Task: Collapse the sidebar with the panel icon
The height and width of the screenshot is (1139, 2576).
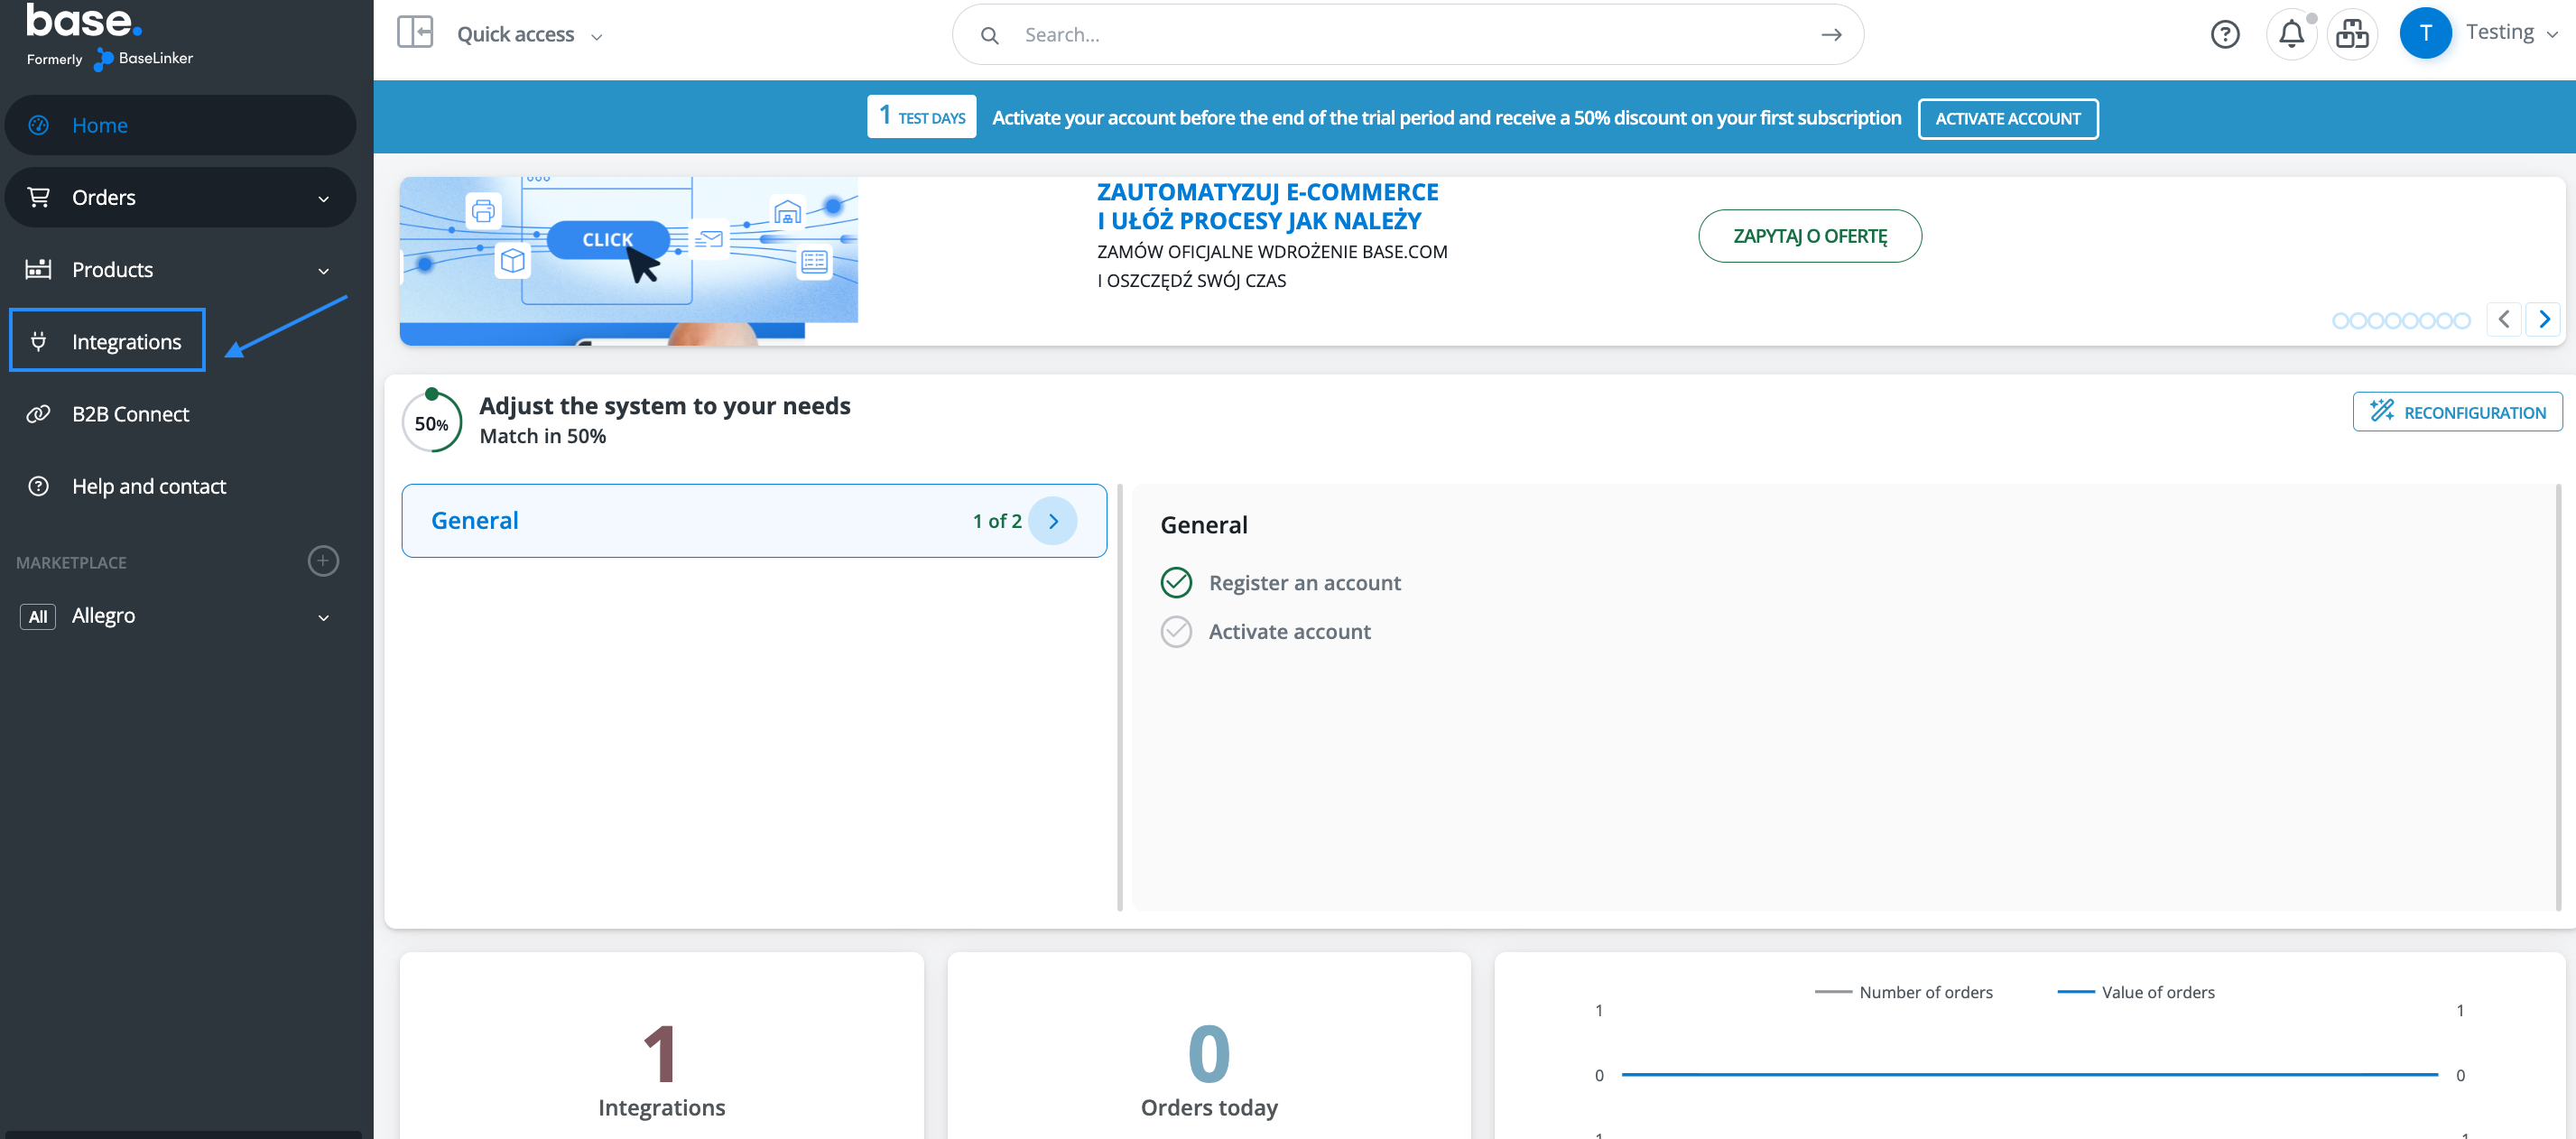Action: coord(415,33)
